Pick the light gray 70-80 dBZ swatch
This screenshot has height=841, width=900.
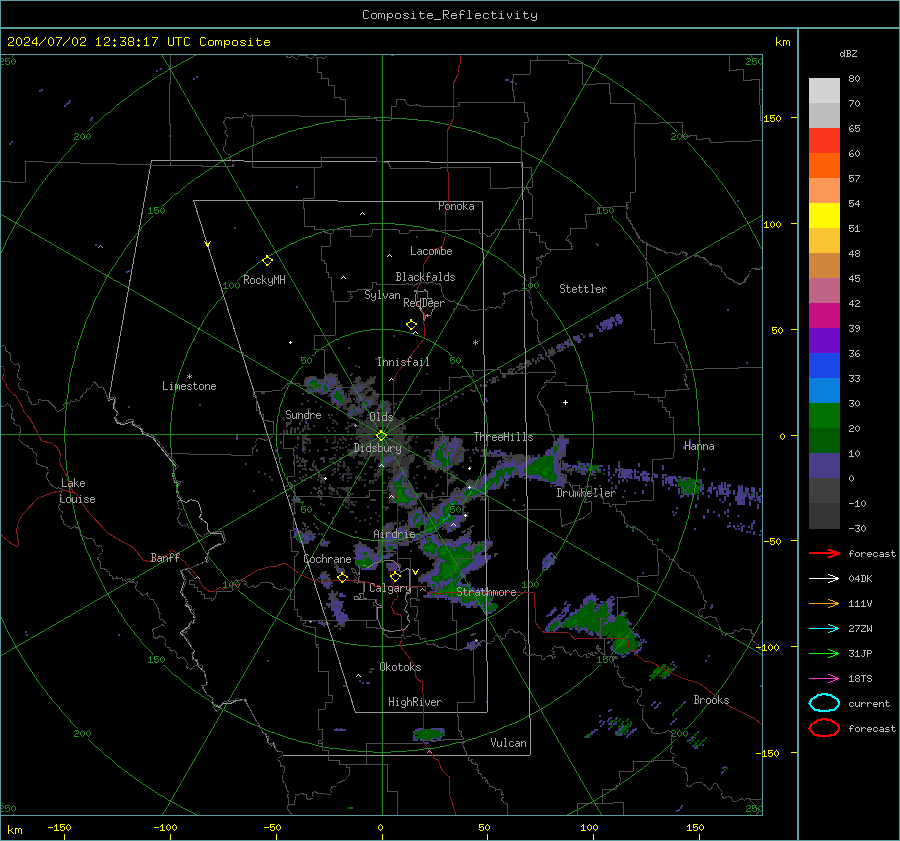824,91
